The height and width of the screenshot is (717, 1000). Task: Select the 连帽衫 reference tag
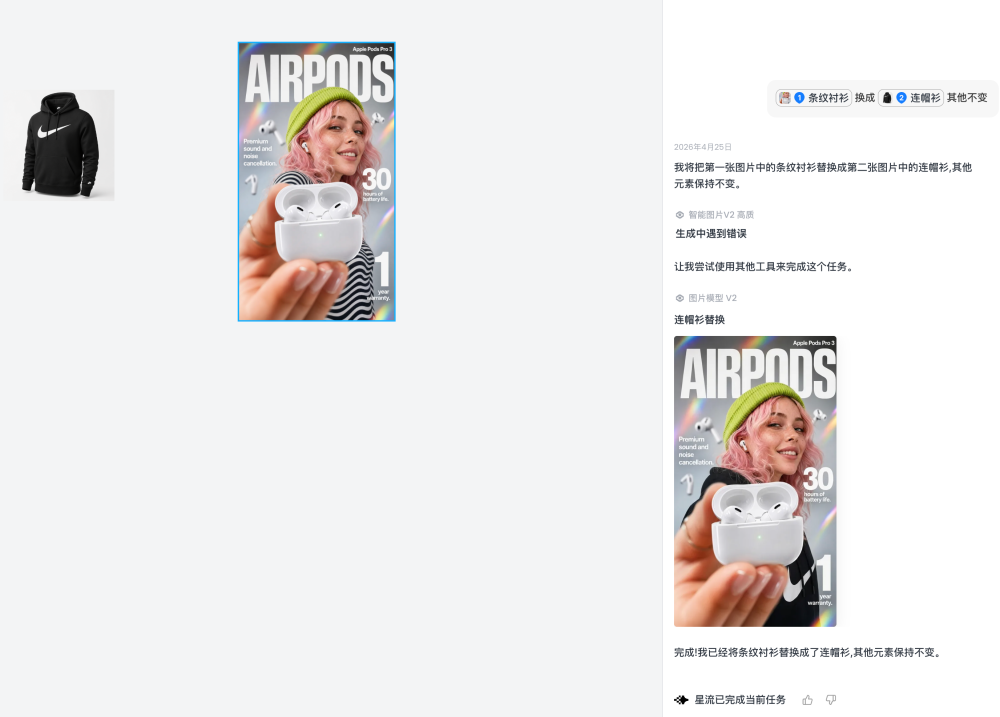click(911, 98)
